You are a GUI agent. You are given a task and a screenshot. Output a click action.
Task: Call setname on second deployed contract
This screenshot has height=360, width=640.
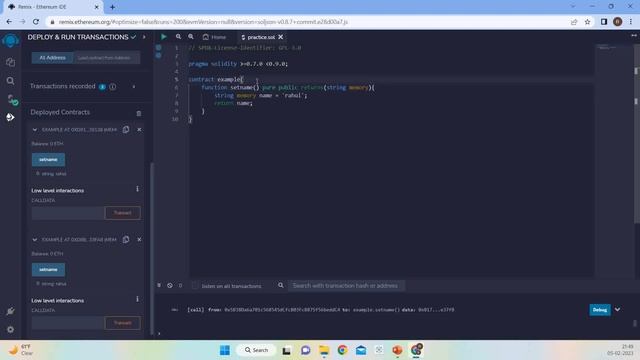click(x=48, y=269)
